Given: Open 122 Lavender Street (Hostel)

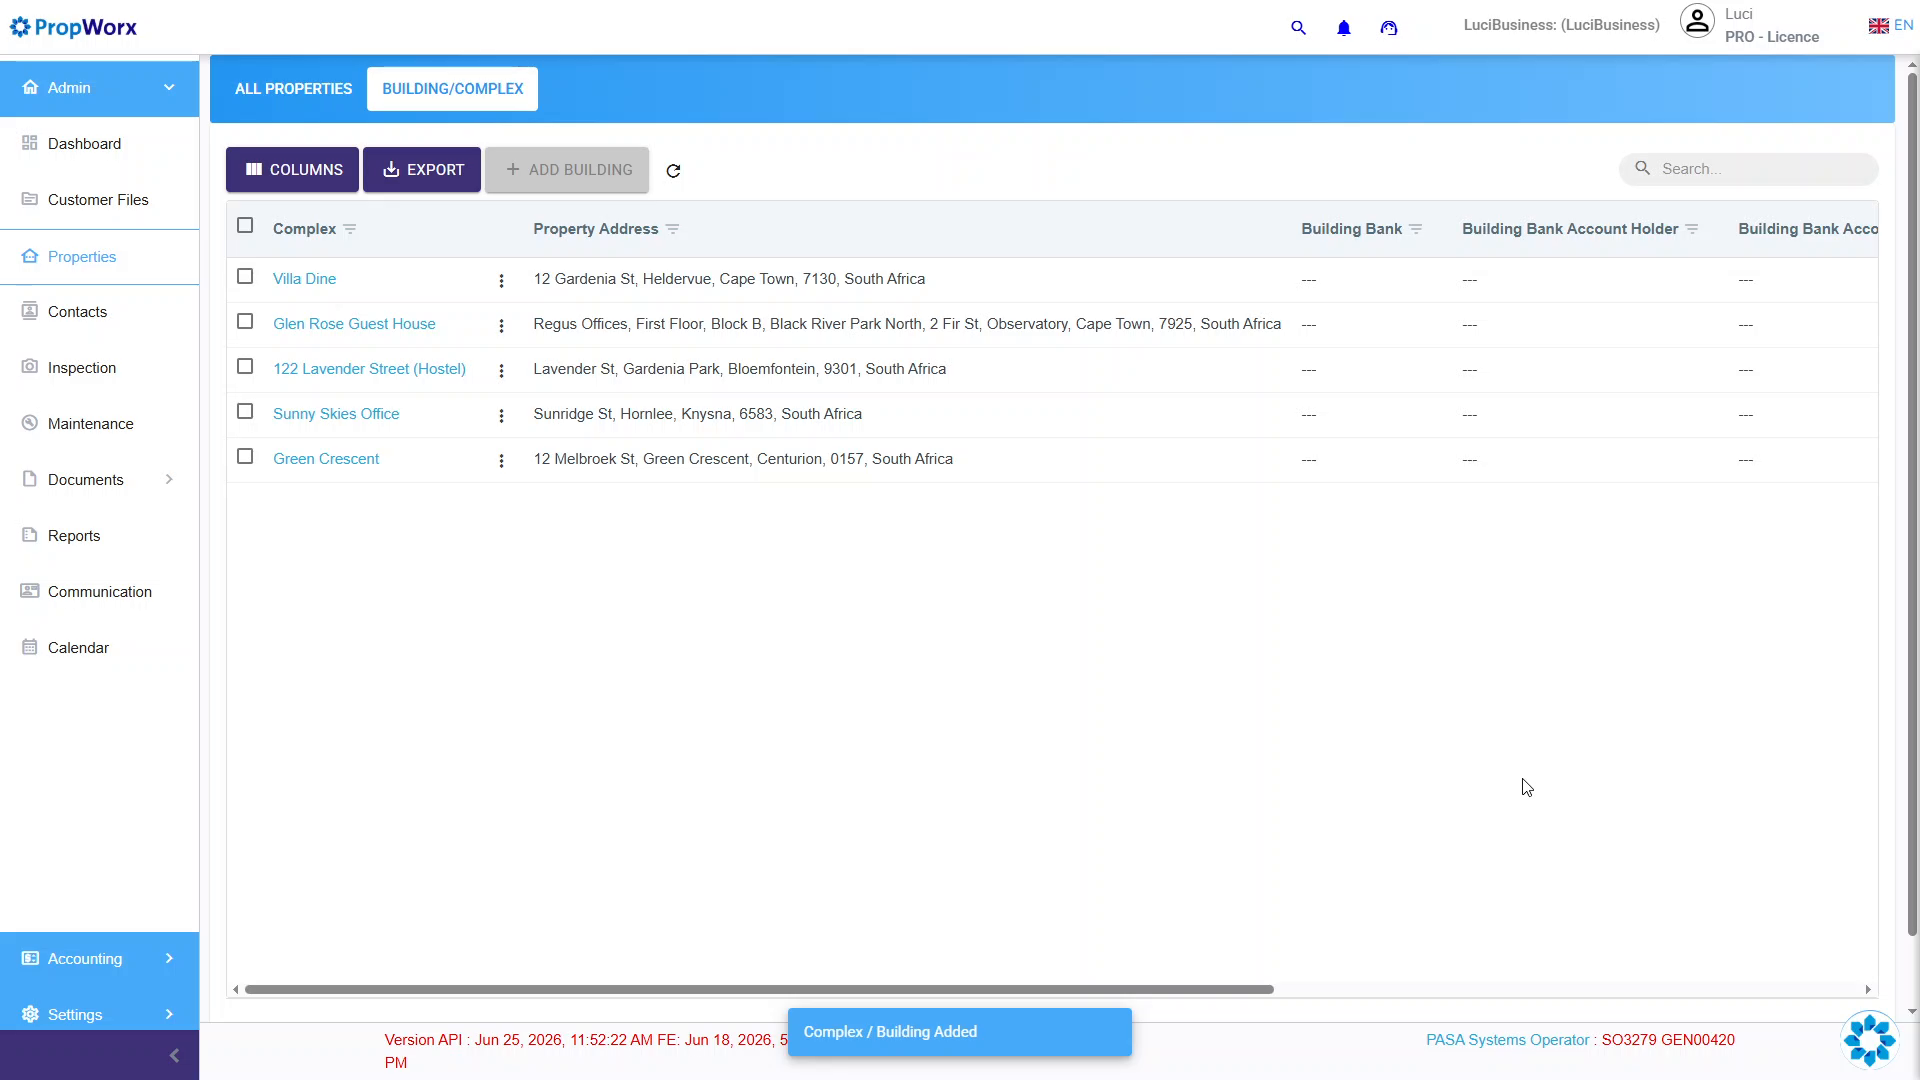Looking at the screenshot, I should (x=369, y=369).
